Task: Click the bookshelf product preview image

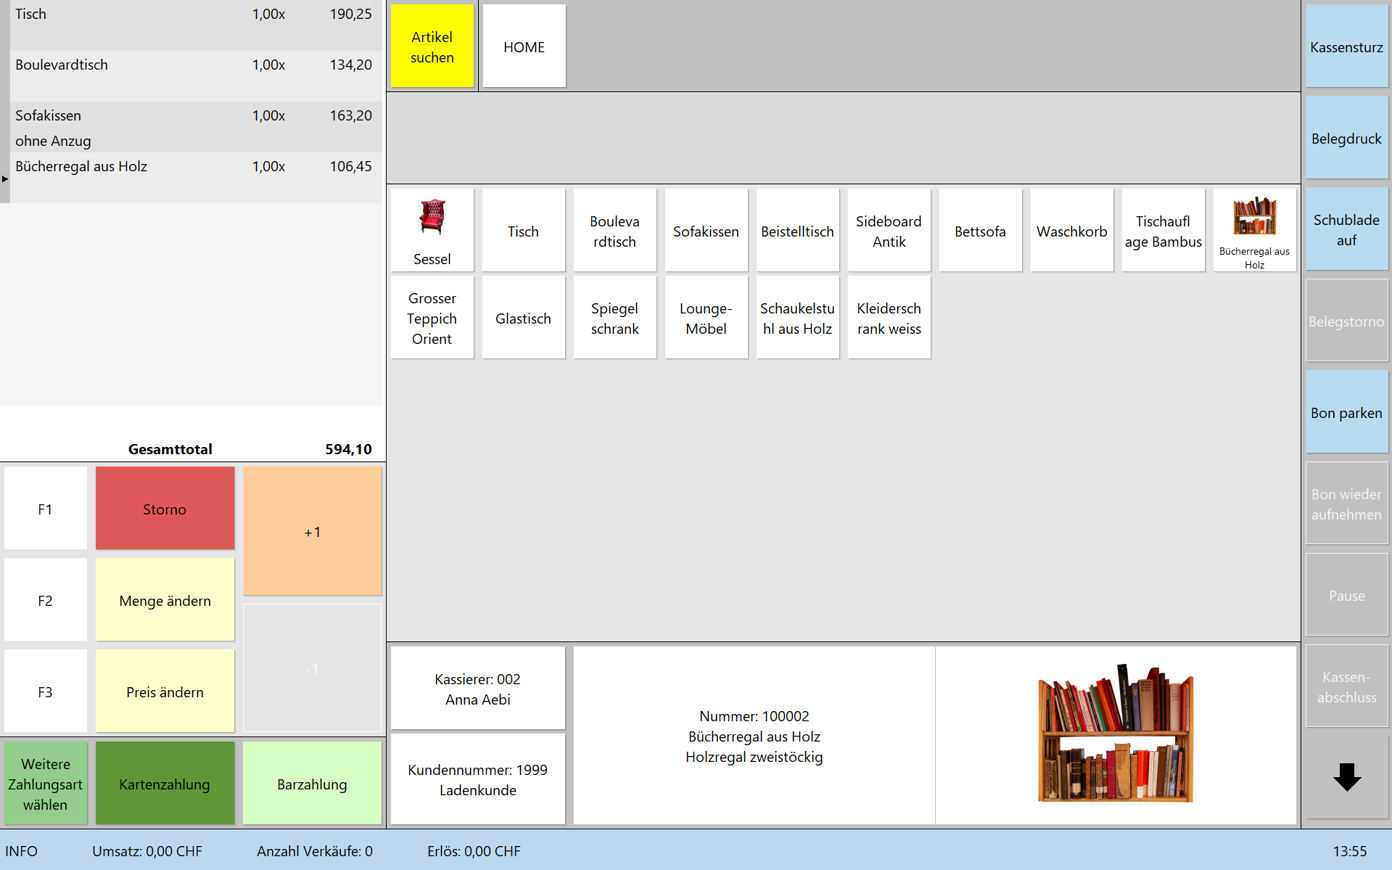Action: 1115,735
